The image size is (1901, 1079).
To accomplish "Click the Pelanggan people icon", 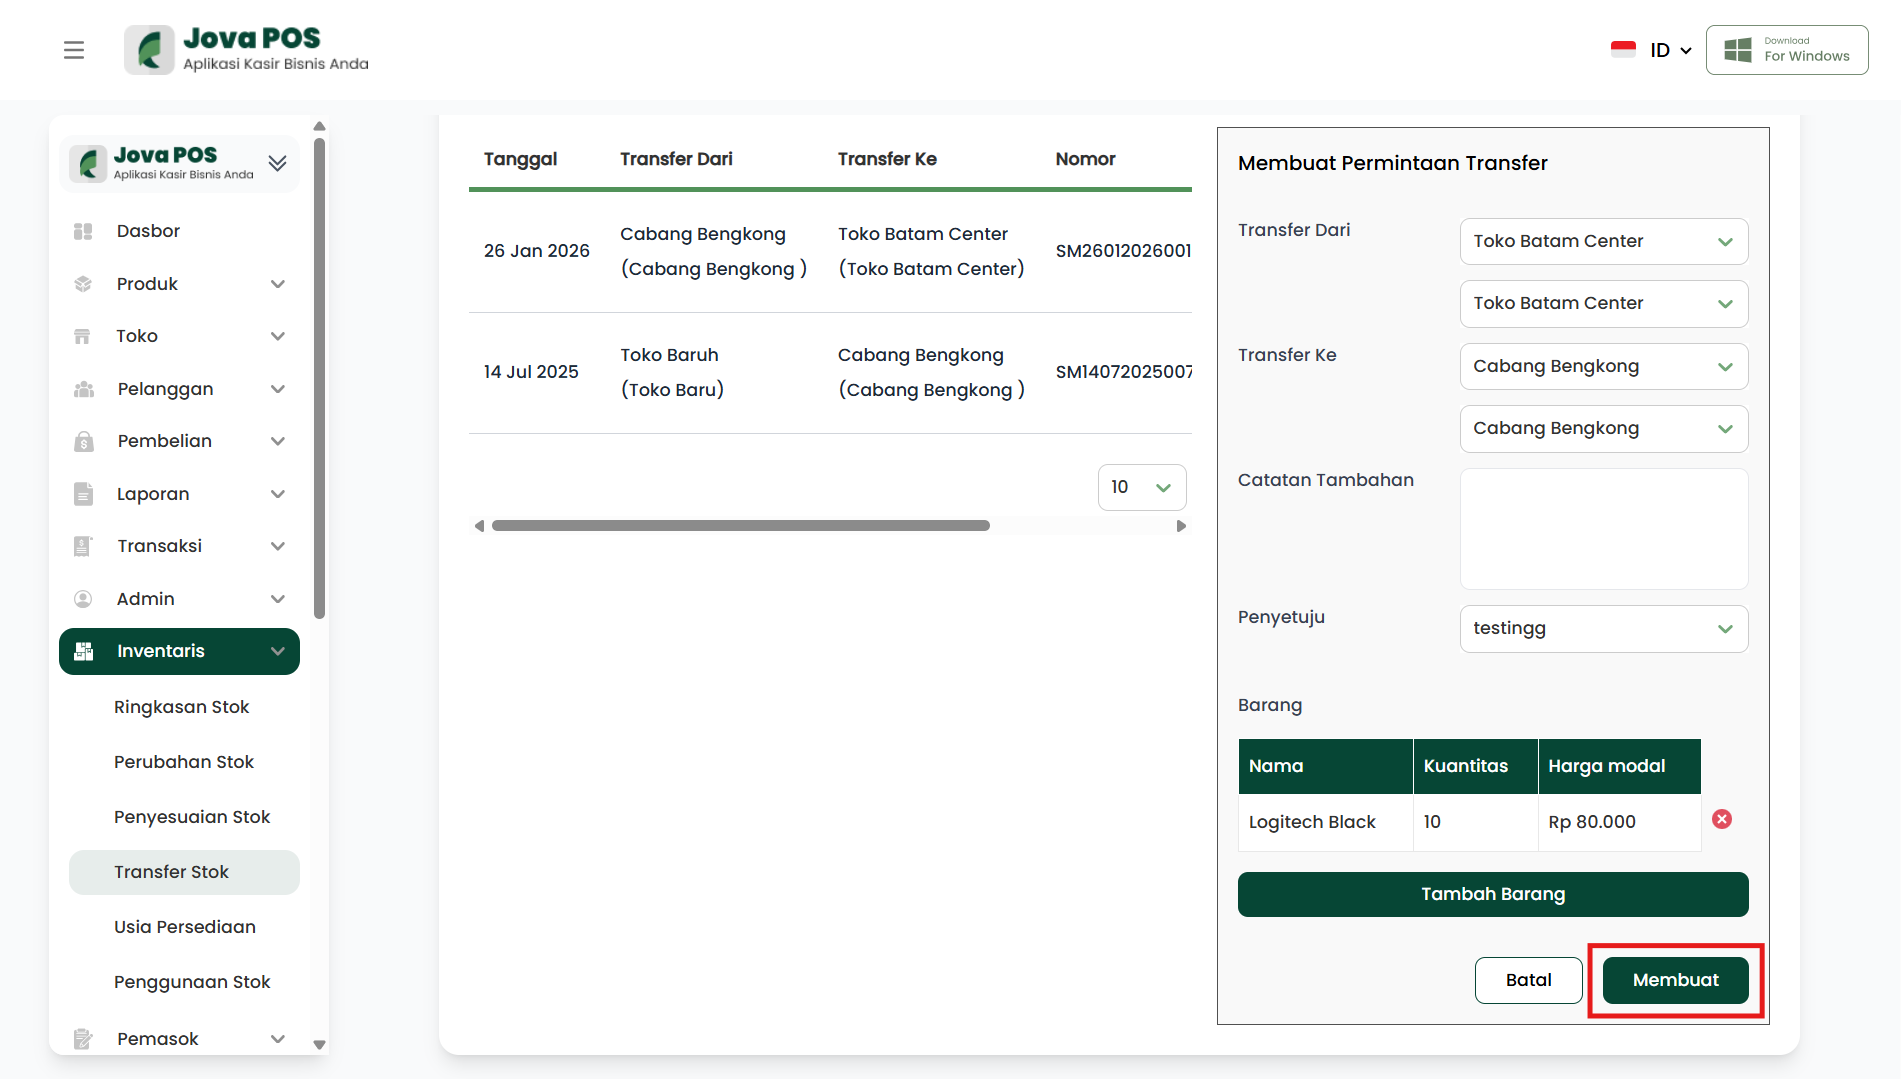I will click(x=83, y=389).
